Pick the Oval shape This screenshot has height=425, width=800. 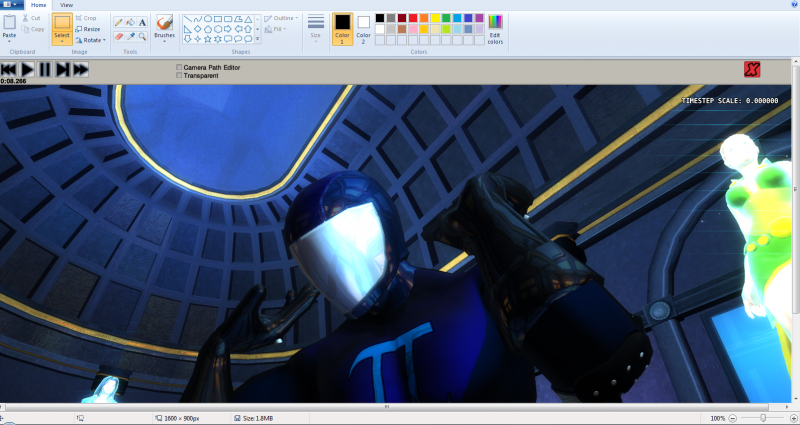(x=208, y=19)
